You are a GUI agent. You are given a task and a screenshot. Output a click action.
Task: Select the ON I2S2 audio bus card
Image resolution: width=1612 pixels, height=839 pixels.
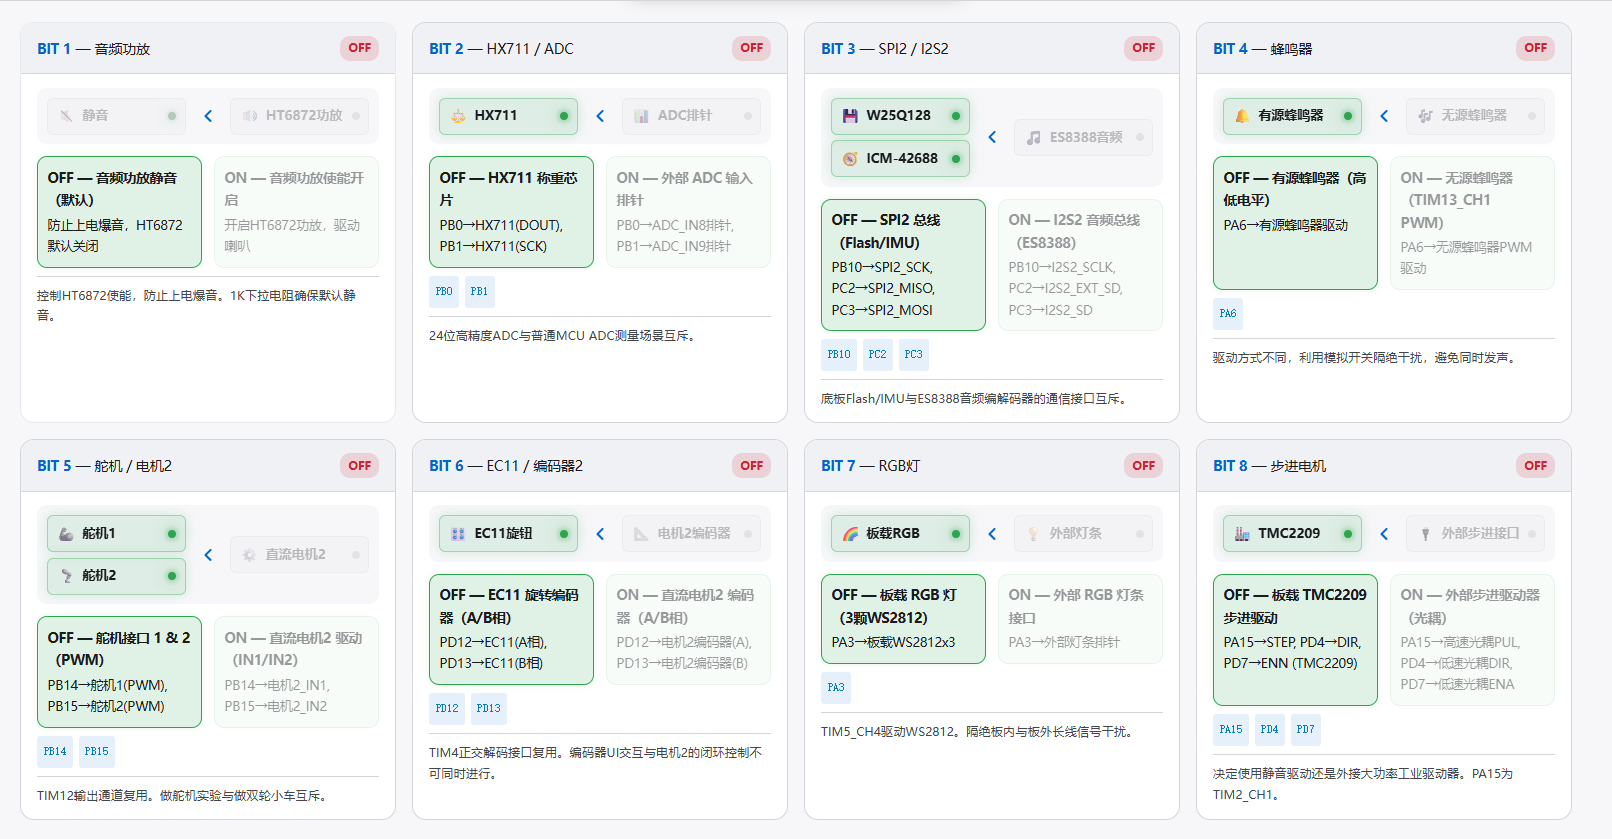[1080, 265]
